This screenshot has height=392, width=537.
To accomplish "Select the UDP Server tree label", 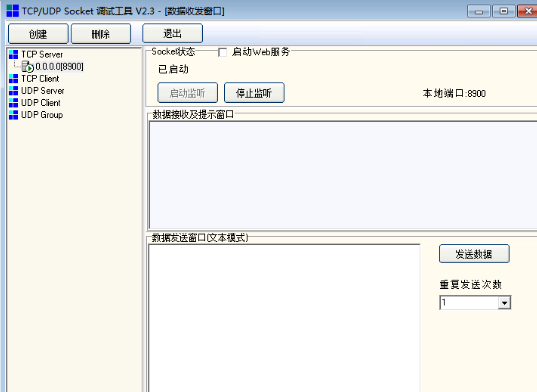I will (42, 91).
